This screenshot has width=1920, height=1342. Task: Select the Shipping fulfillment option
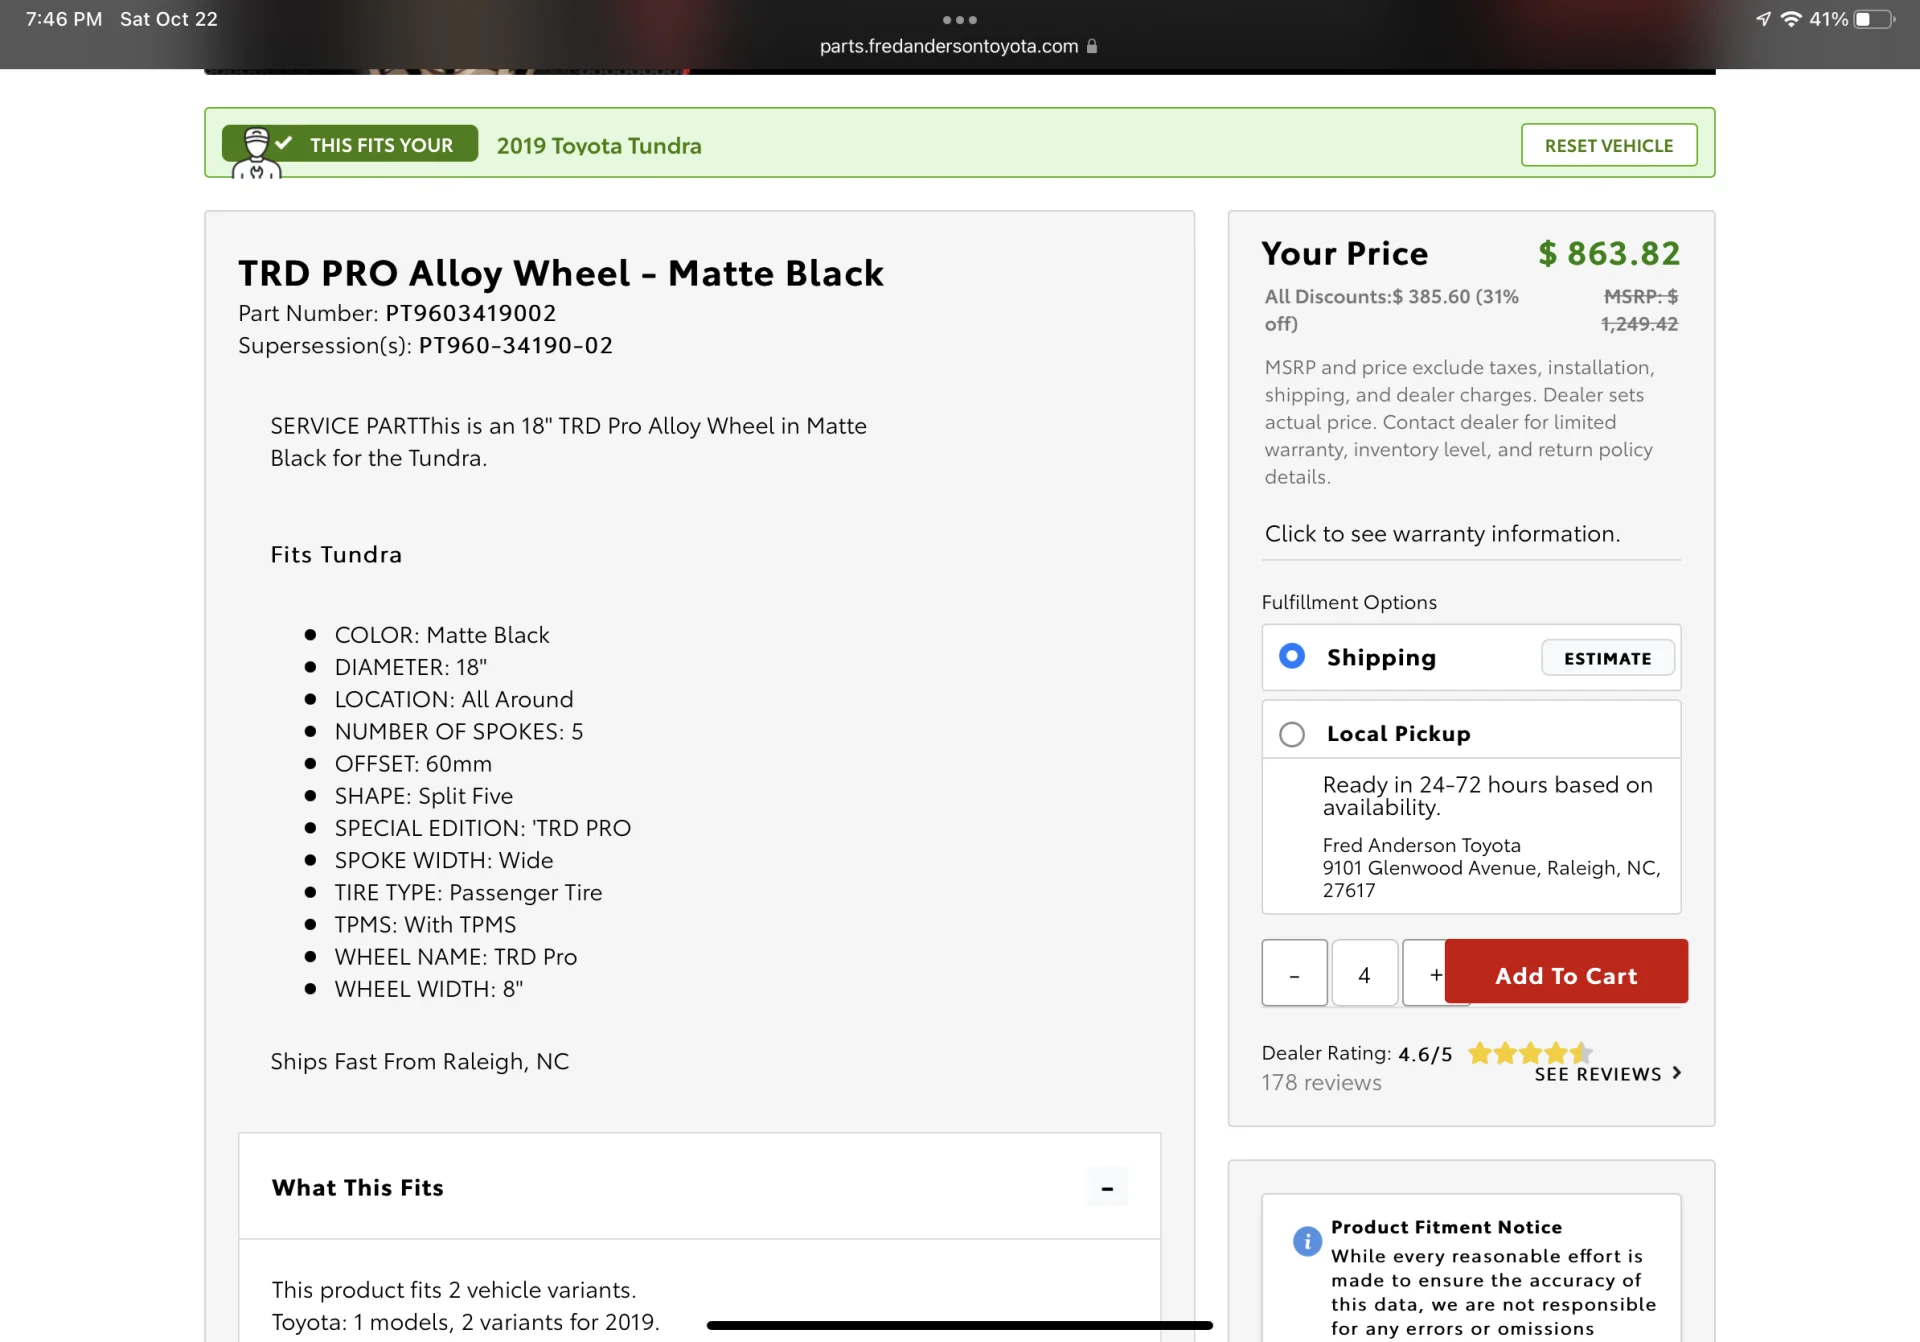coord(1292,656)
